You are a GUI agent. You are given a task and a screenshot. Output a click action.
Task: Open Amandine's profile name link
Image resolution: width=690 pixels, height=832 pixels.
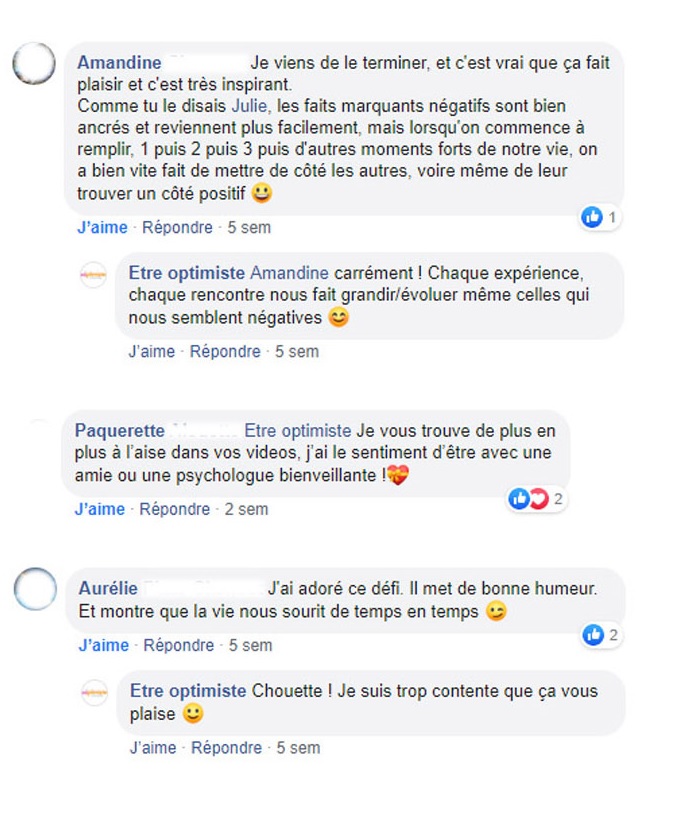(119, 62)
